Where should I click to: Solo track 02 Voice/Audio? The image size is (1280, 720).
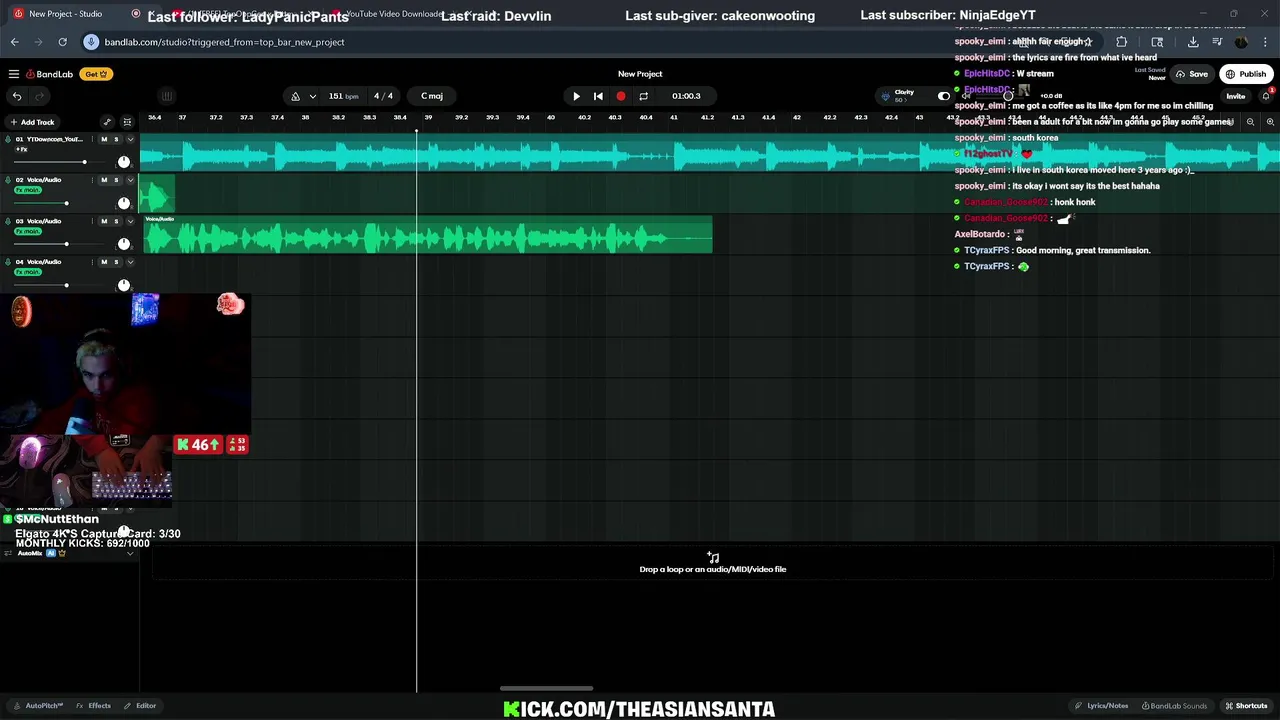click(x=116, y=180)
